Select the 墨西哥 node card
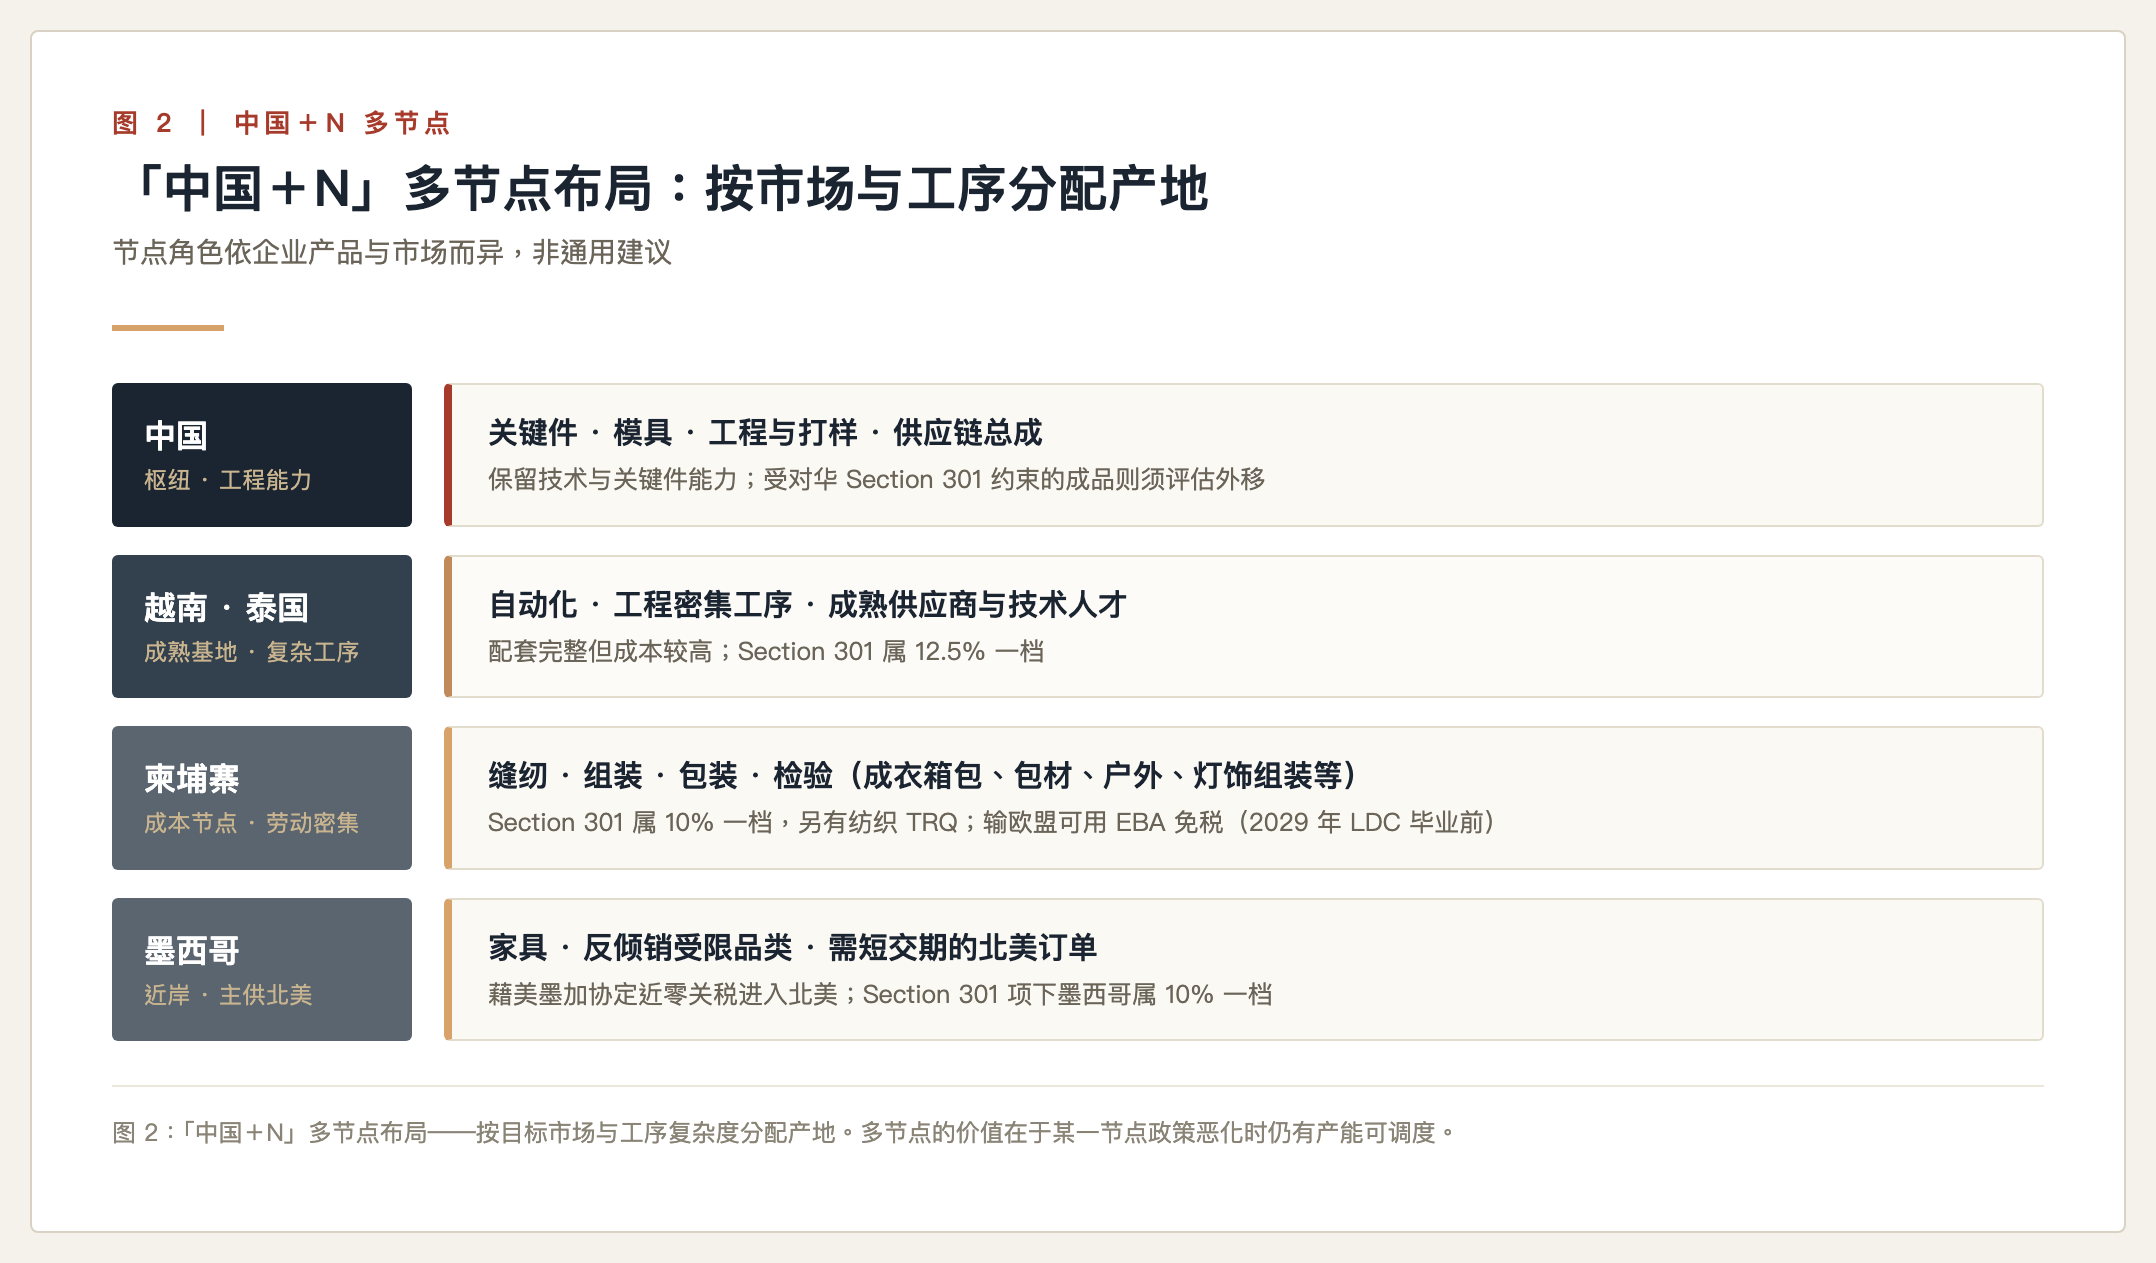 pos(262,970)
